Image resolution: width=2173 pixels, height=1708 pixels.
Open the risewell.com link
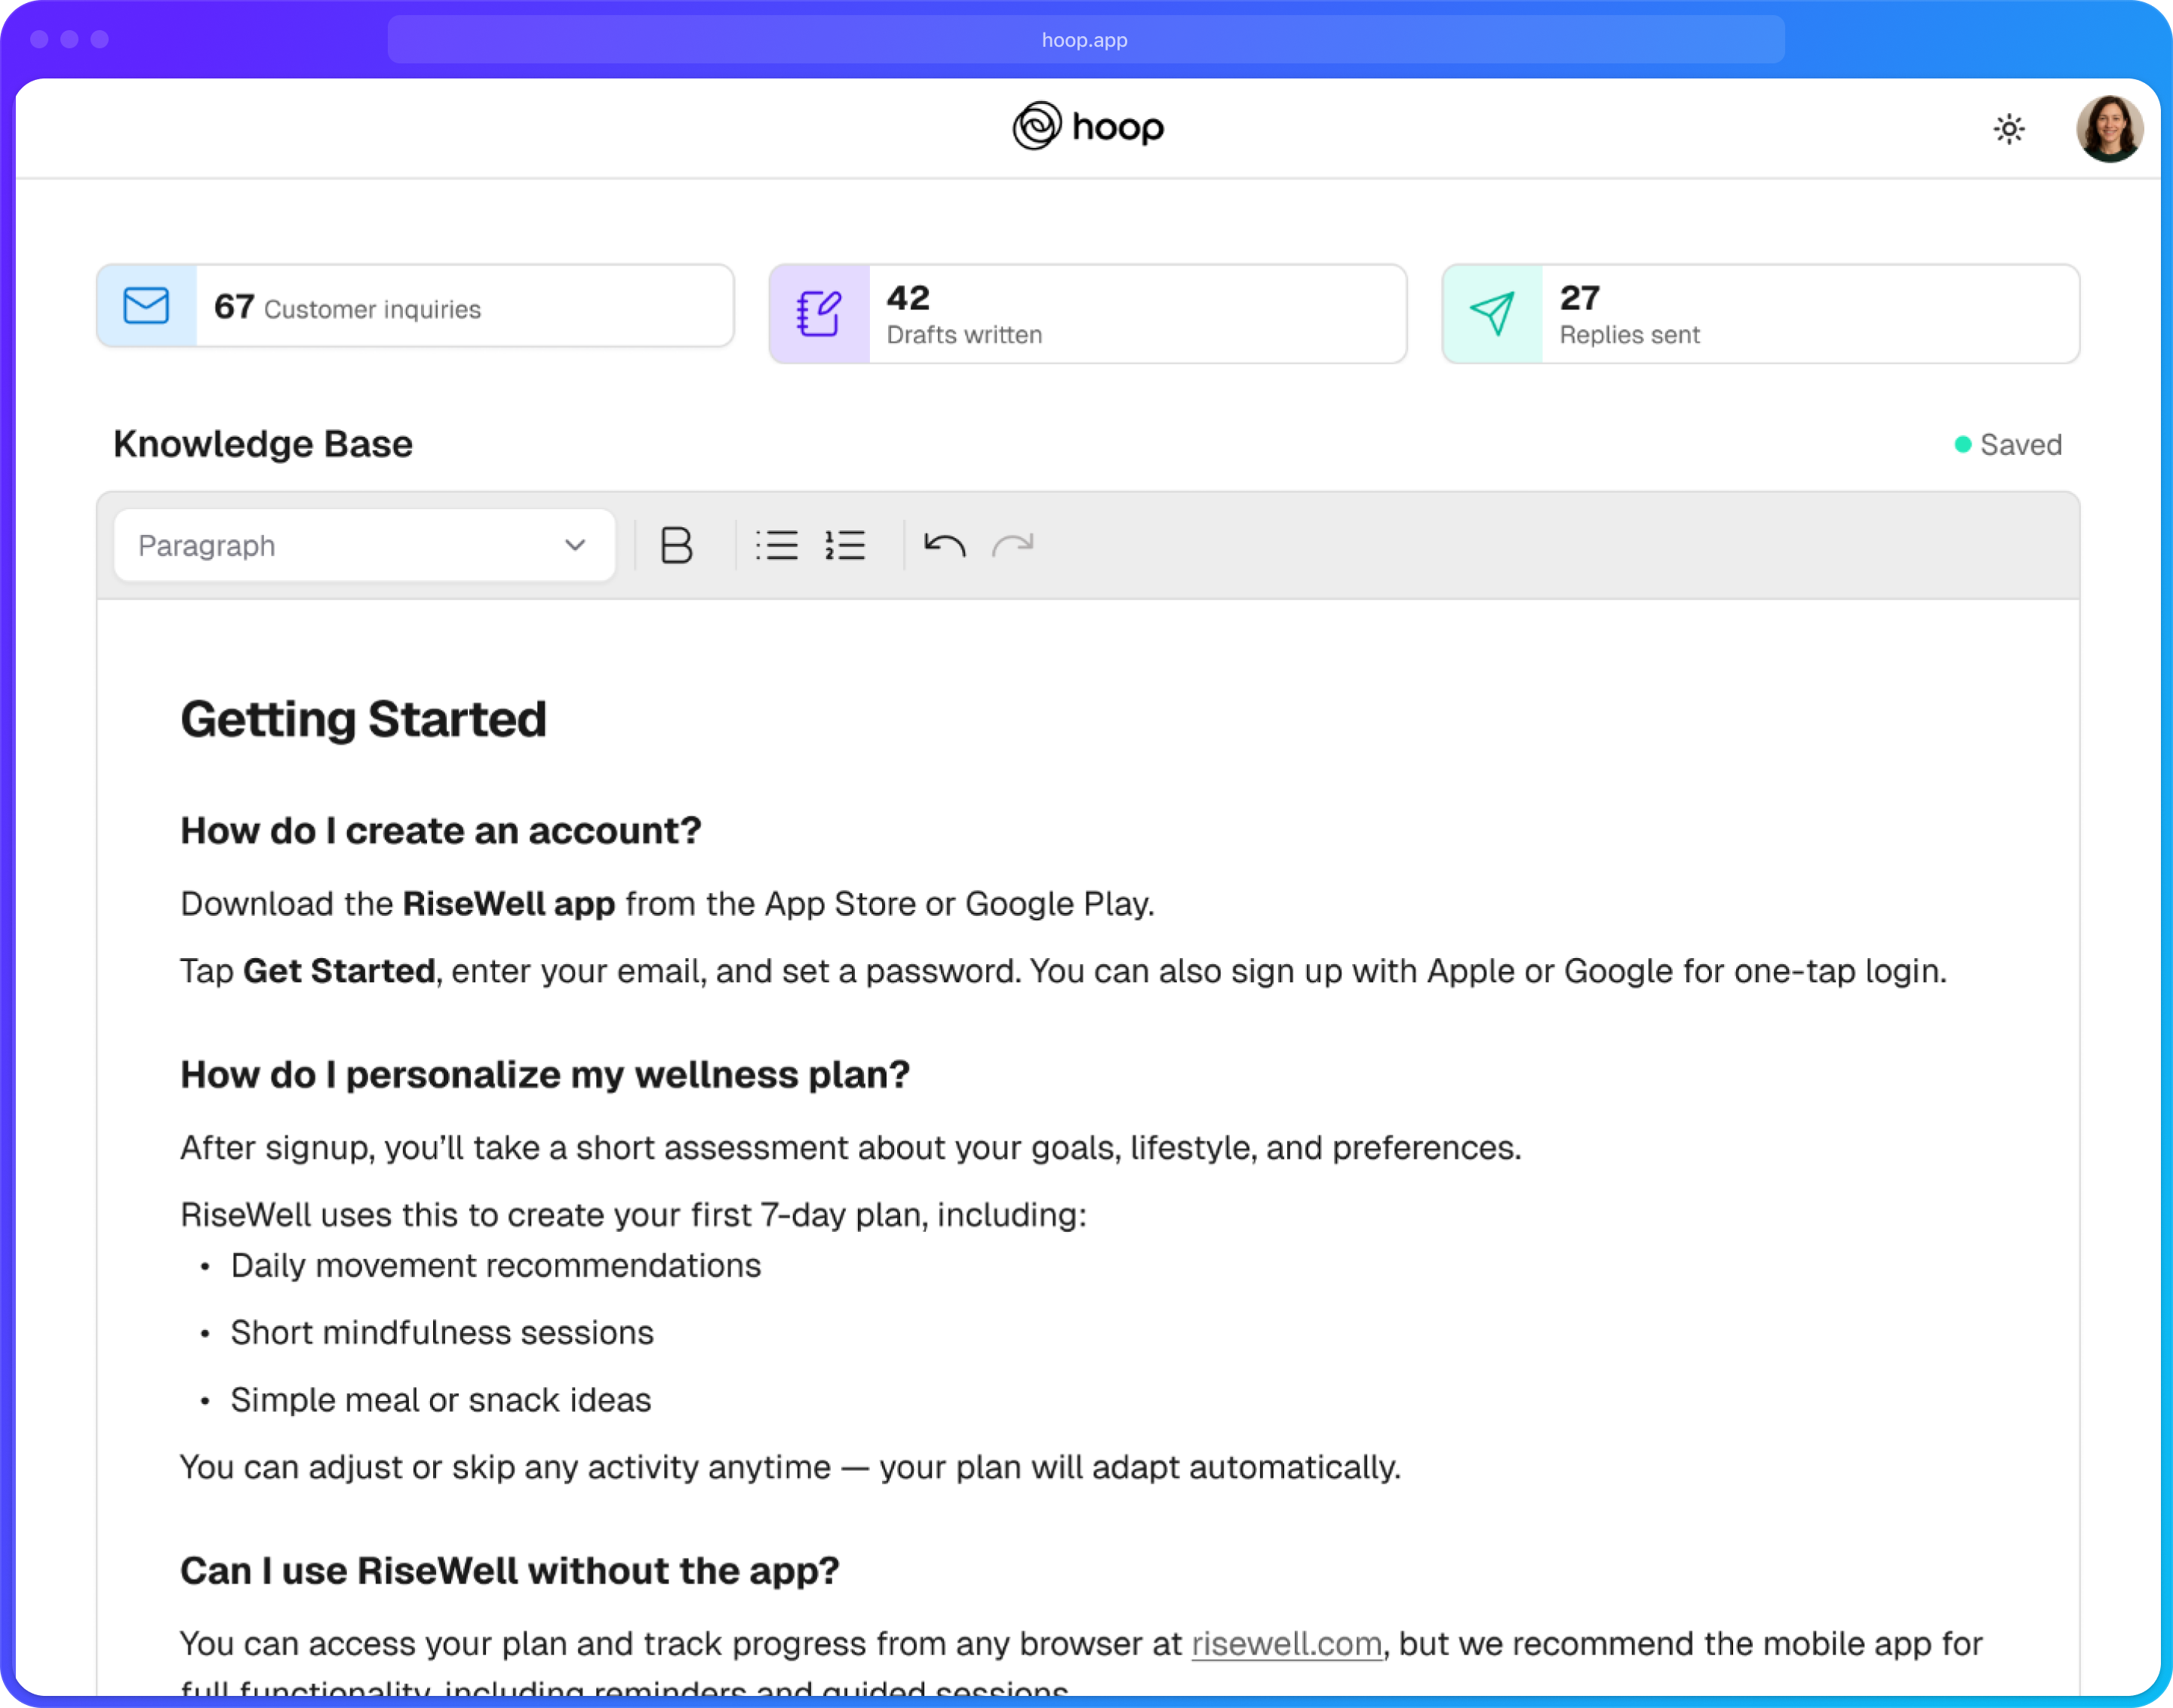click(x=1286, y=1644)
